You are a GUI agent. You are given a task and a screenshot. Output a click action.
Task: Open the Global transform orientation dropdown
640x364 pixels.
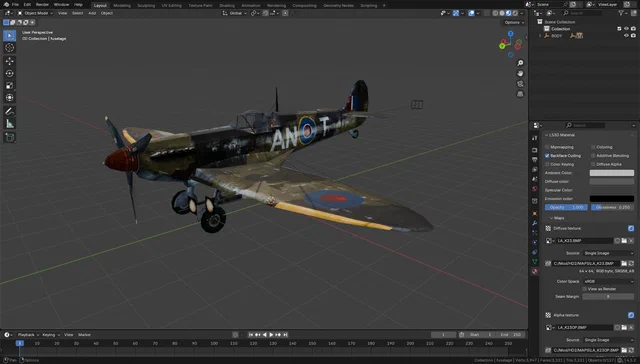click(234, 13)
